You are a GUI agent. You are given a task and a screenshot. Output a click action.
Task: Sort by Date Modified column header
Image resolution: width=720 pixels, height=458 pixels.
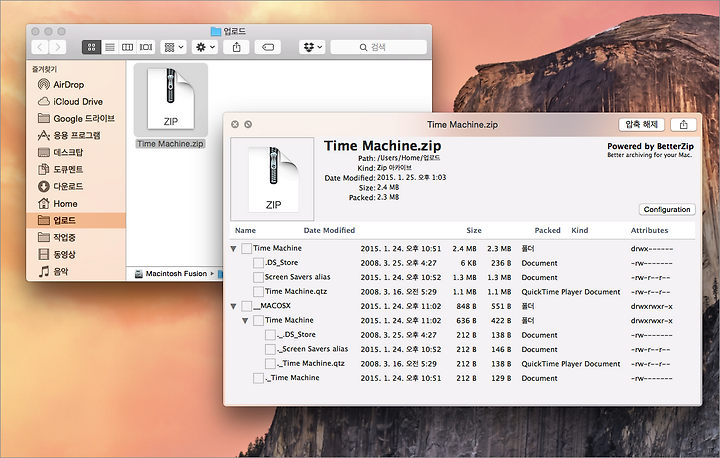329,231
